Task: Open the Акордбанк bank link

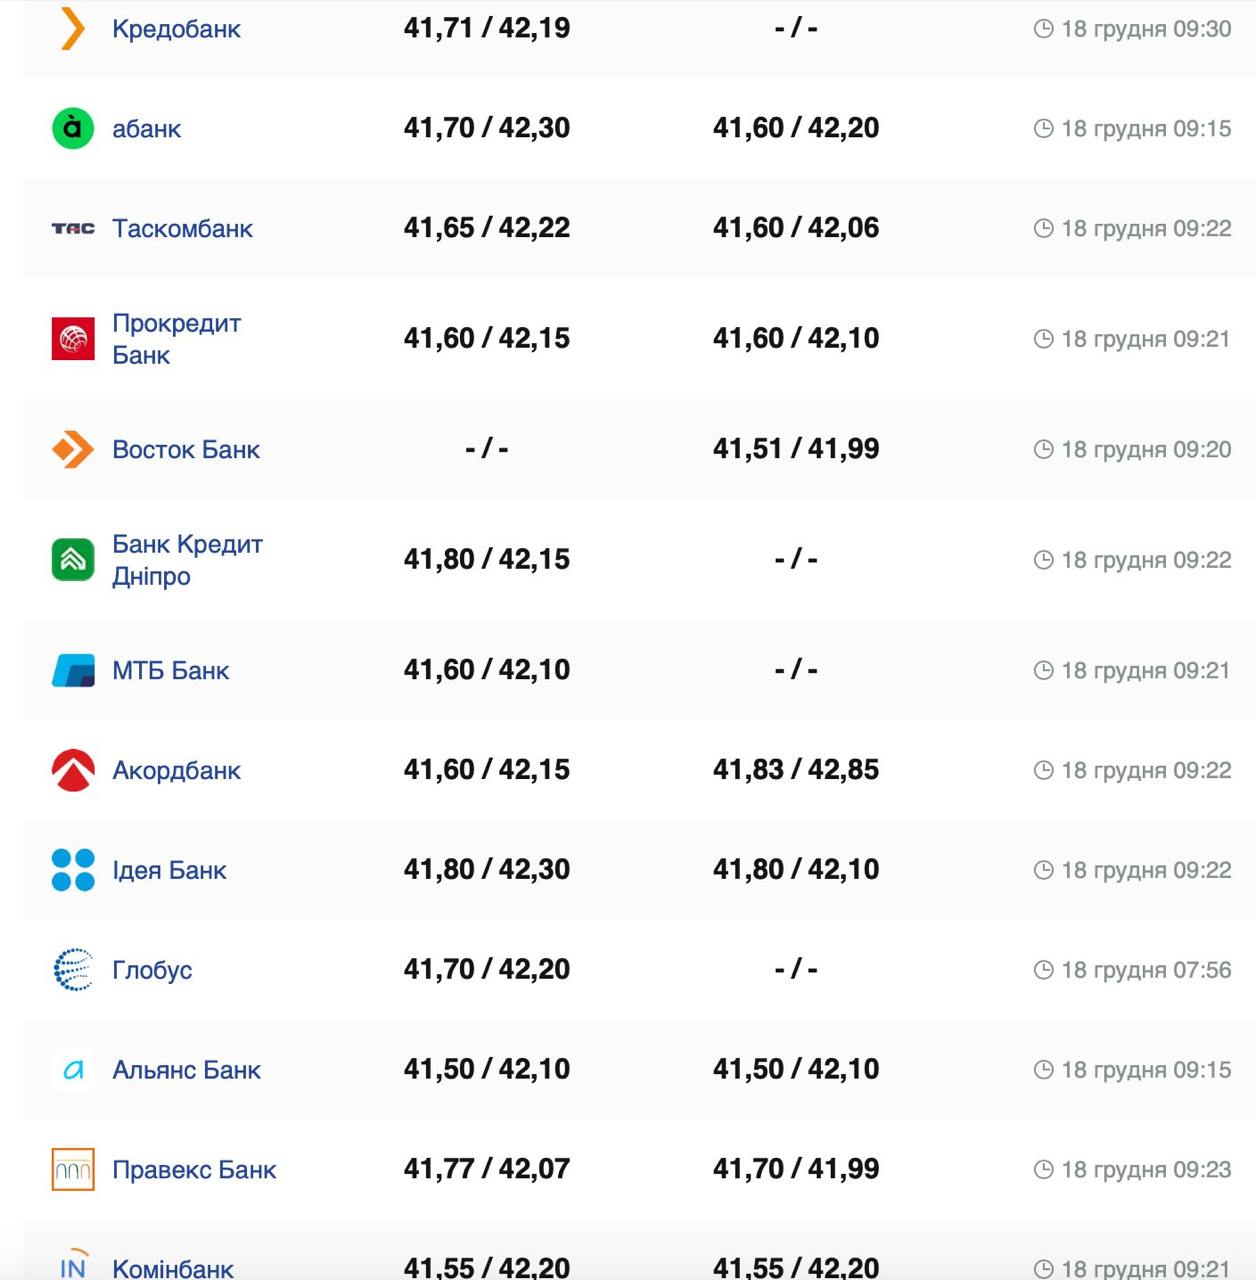Action: coord(176,771)
